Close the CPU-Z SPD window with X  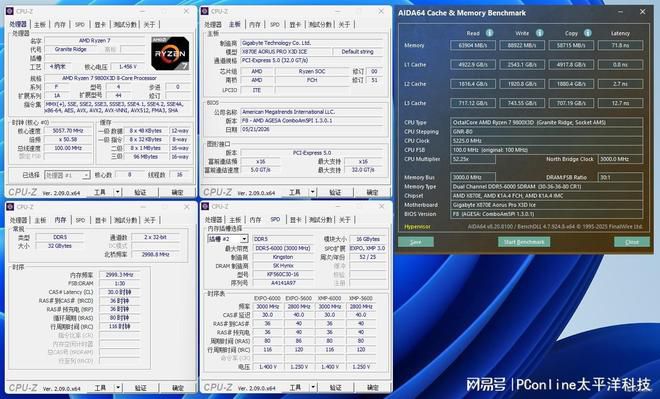[381, 206]
